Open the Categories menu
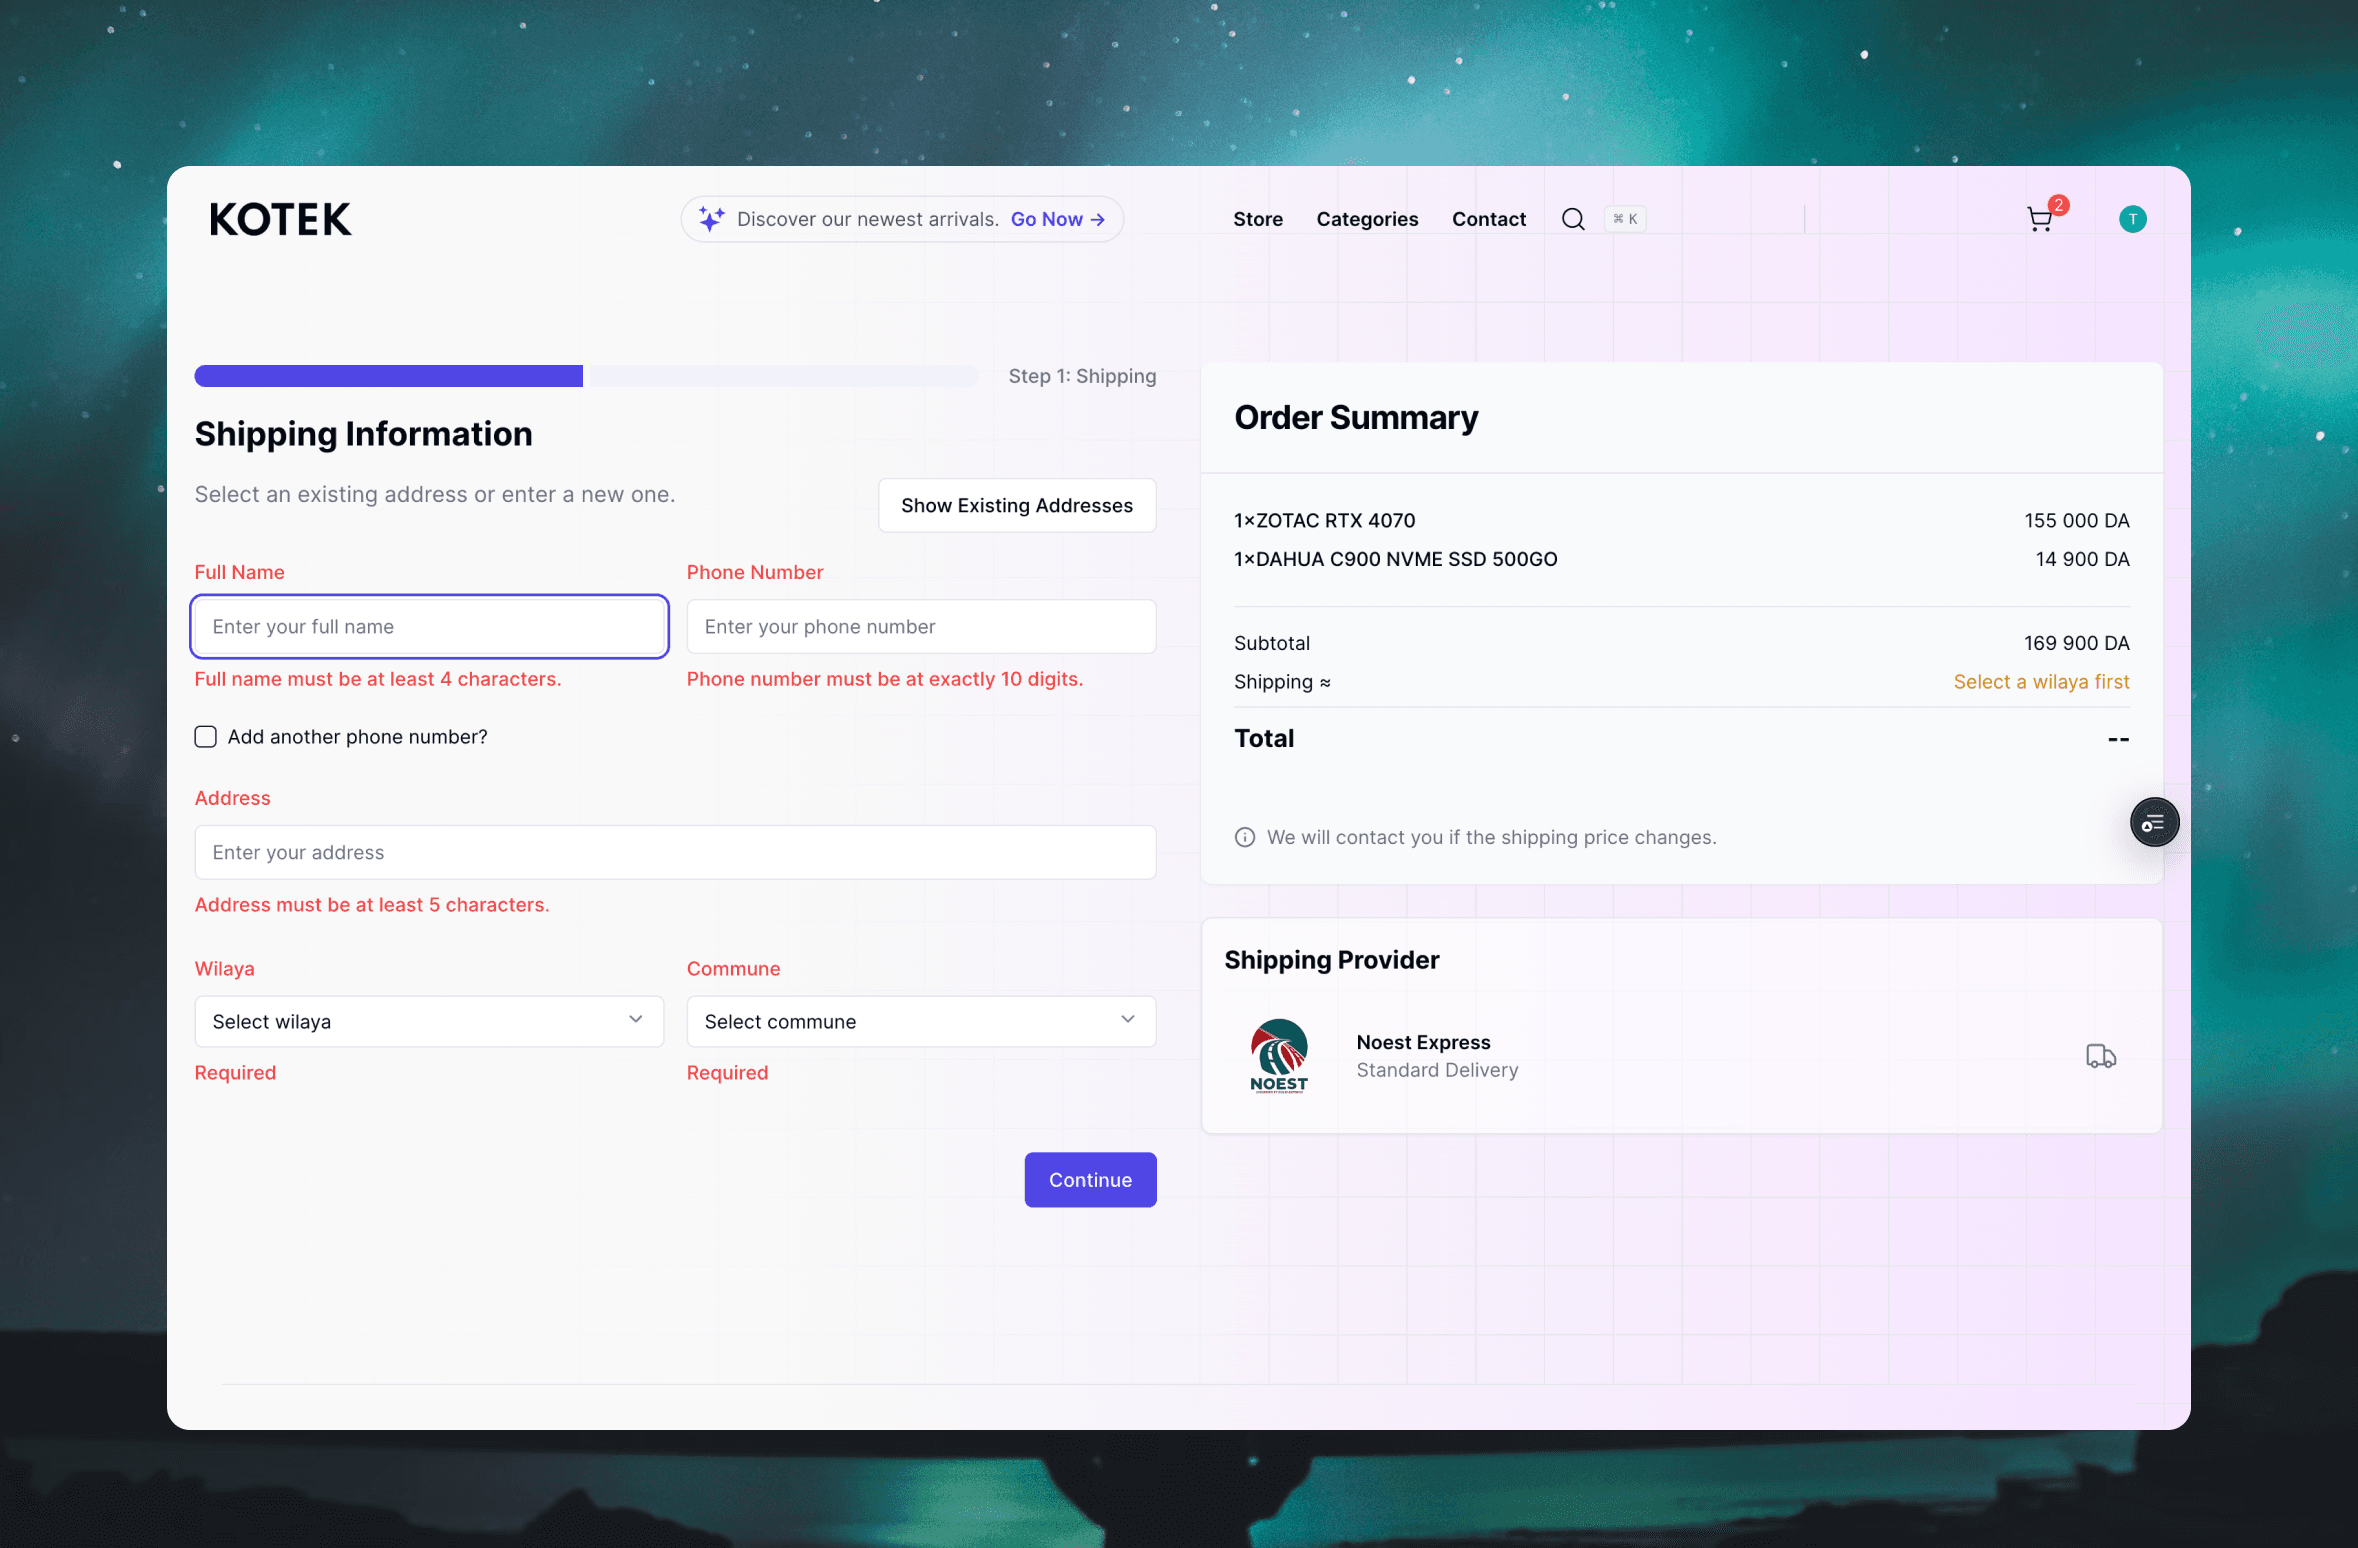This screenshot has height=1548, width=2358. point(1367,219)
